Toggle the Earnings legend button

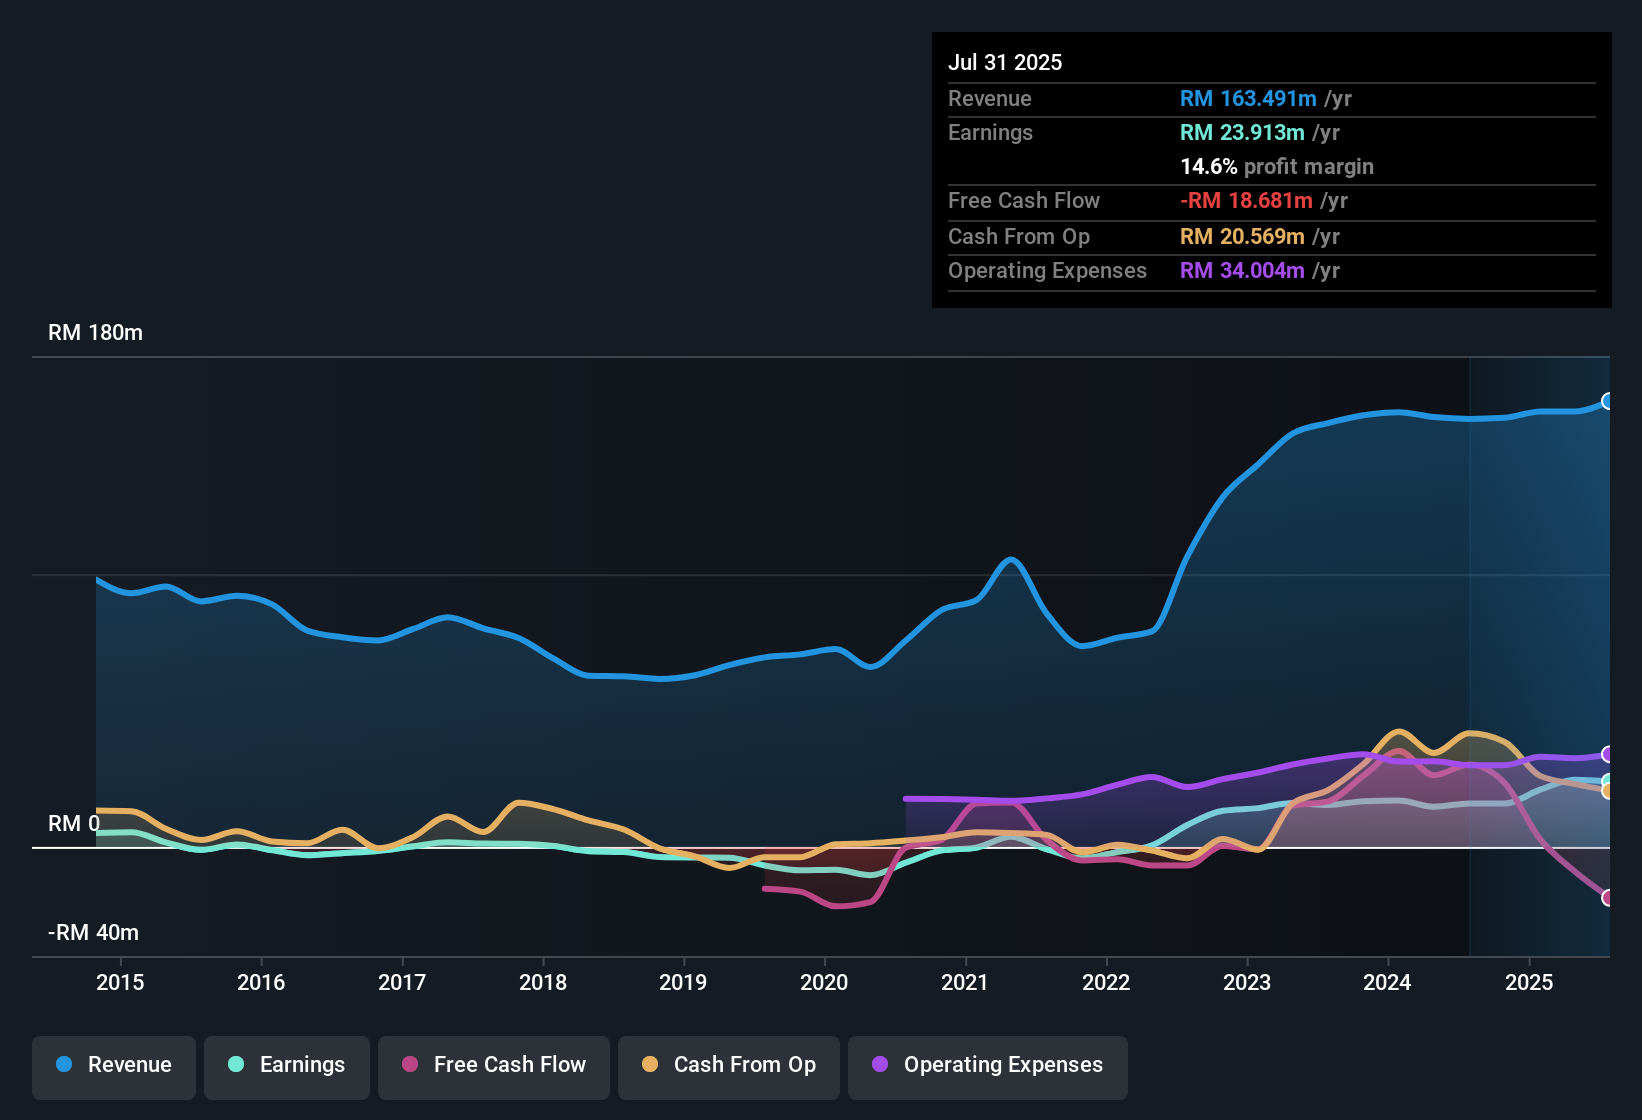click(x=287, y=1065)
